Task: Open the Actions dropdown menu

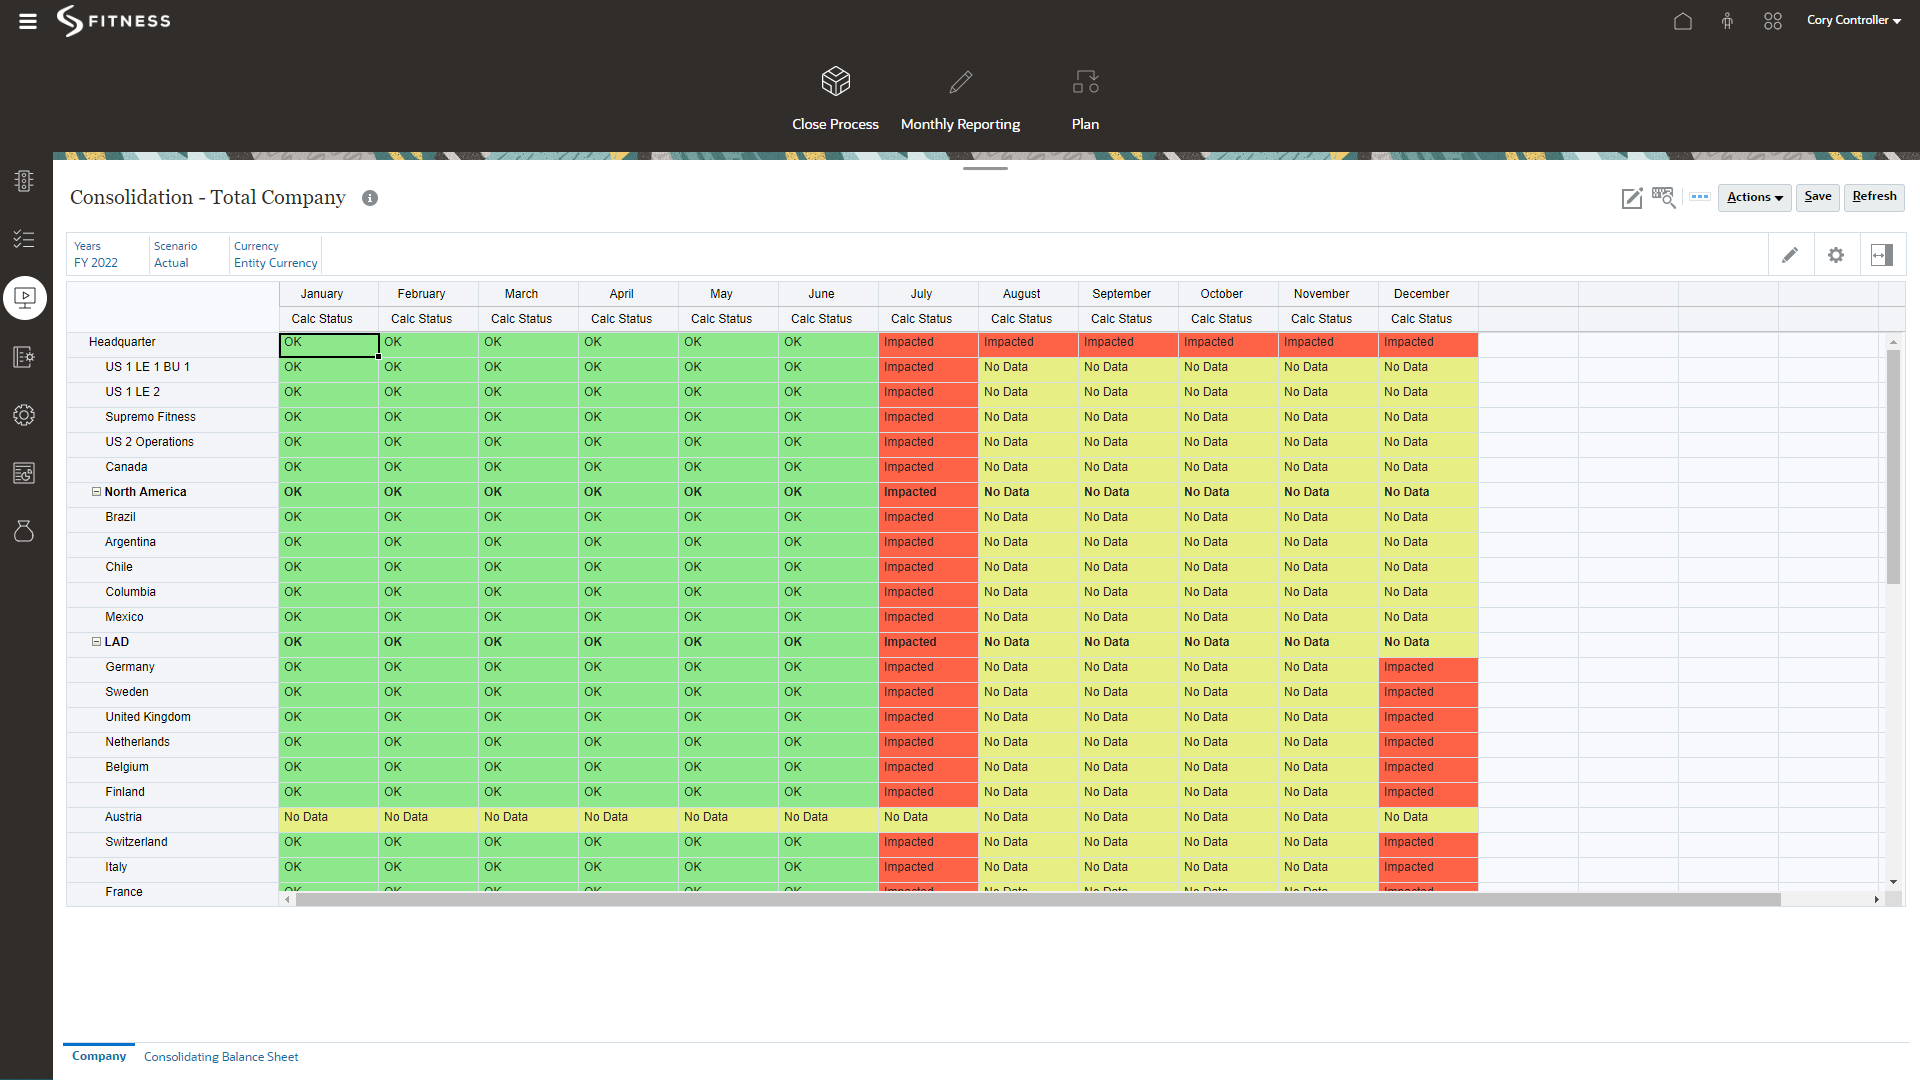Action: point(1754,197)
